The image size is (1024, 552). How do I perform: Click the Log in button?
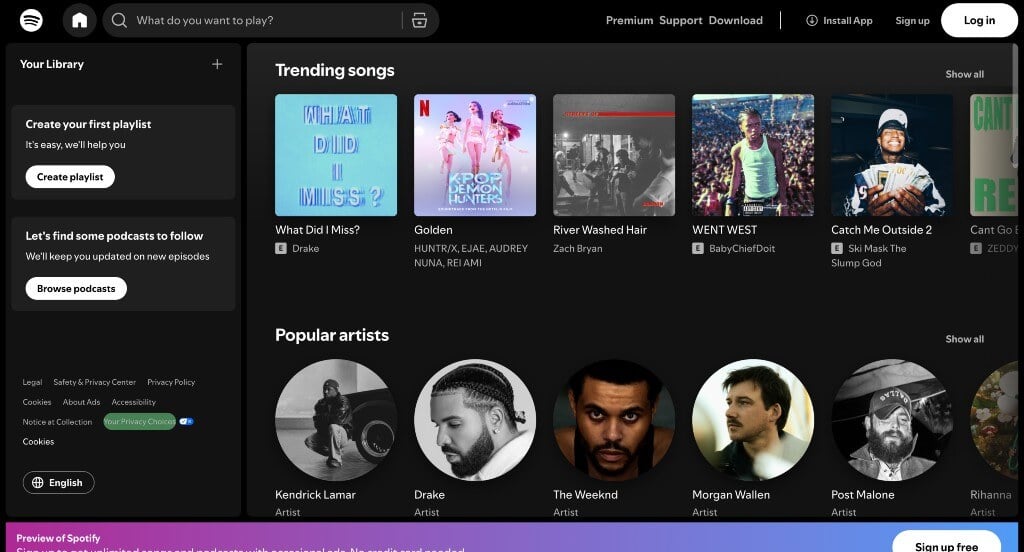tap(979, 20)
